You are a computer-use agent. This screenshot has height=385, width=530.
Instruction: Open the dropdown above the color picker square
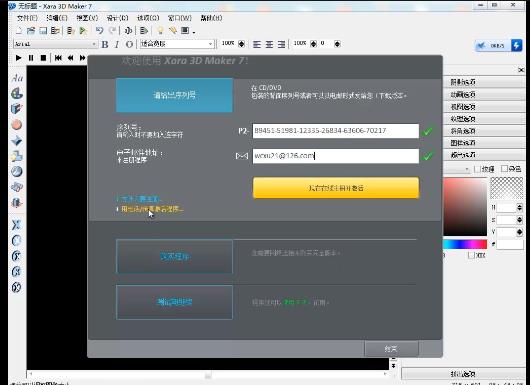[467, 169]
